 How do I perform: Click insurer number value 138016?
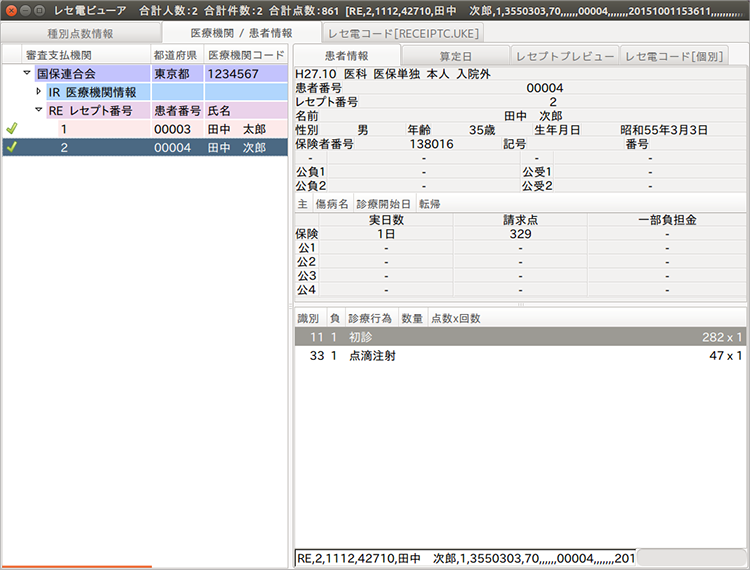pos(431,144)
